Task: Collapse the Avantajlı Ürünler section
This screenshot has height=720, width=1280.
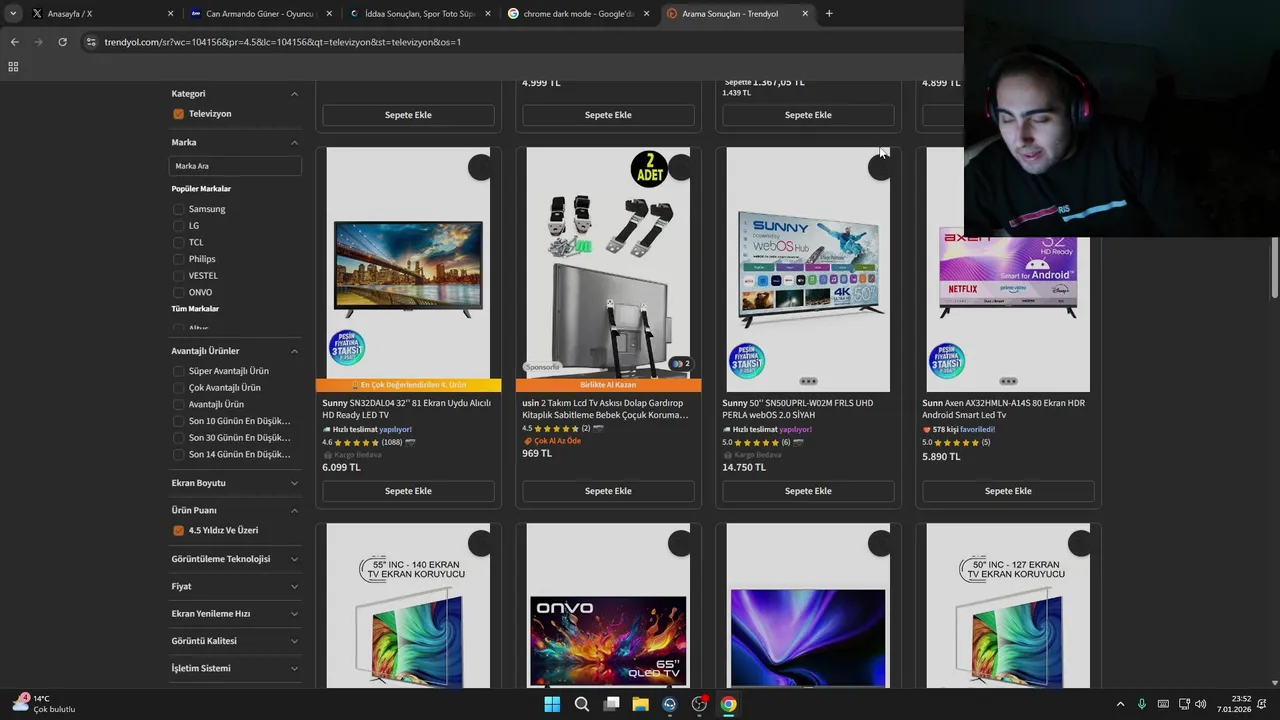Action: (294, 351)
